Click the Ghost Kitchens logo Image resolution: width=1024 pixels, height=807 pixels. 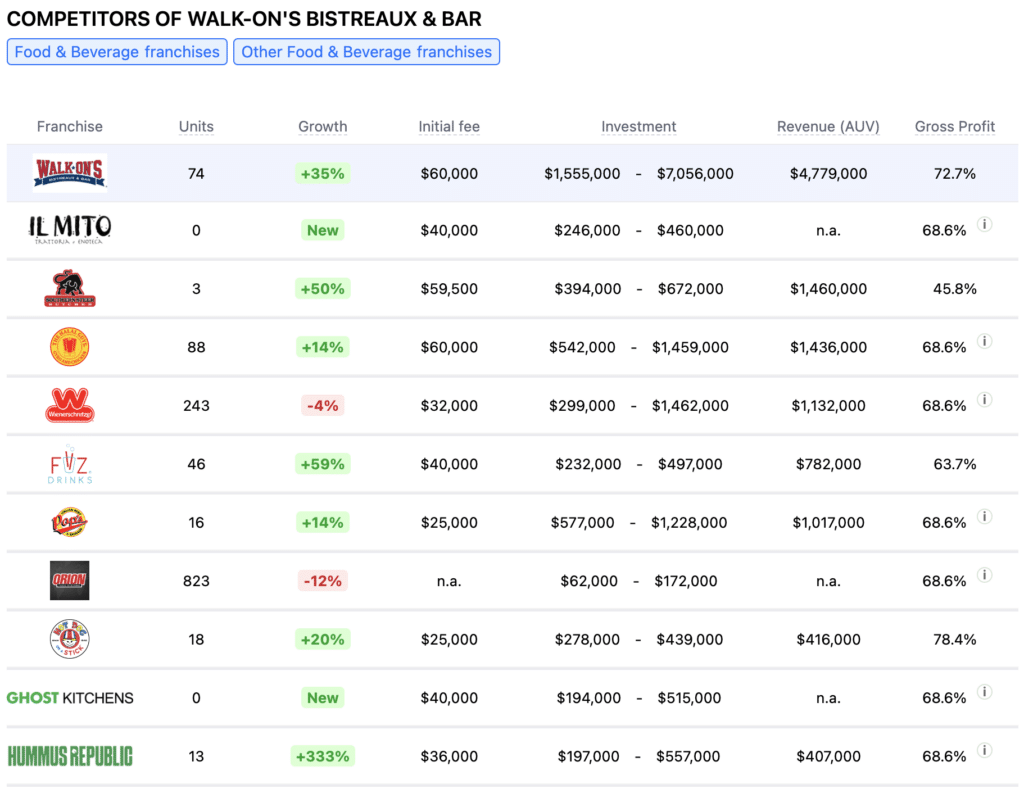coord(70,697)
